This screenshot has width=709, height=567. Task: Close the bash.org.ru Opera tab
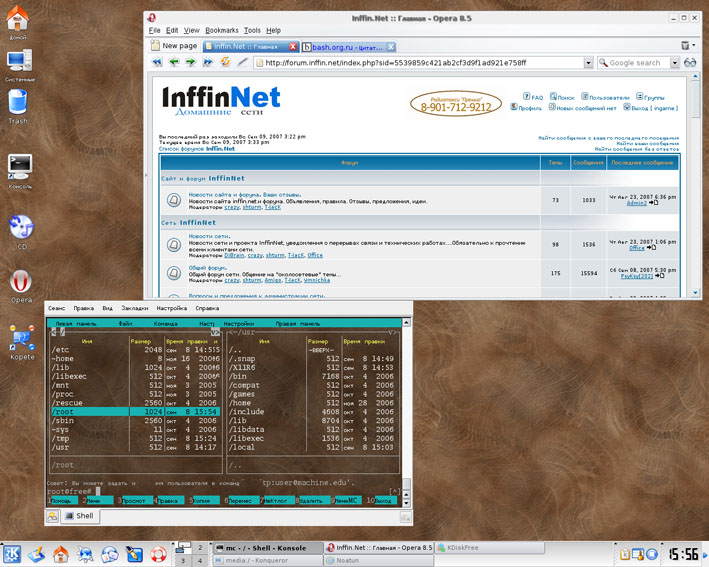391,47
